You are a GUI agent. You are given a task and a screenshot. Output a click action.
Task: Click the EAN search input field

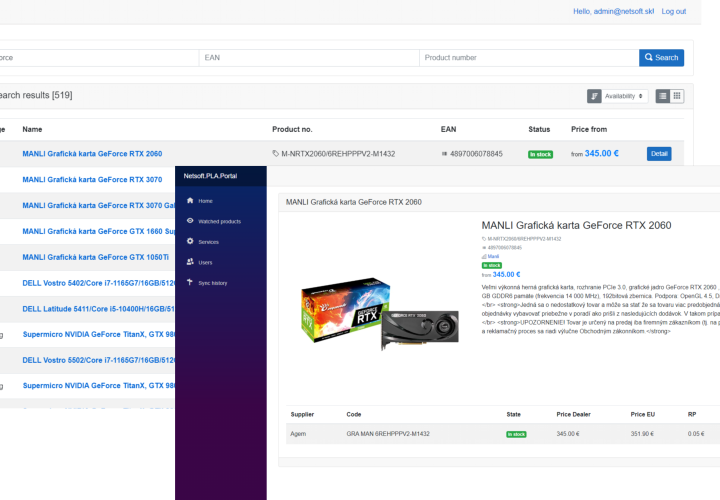(x=309, y=57)
